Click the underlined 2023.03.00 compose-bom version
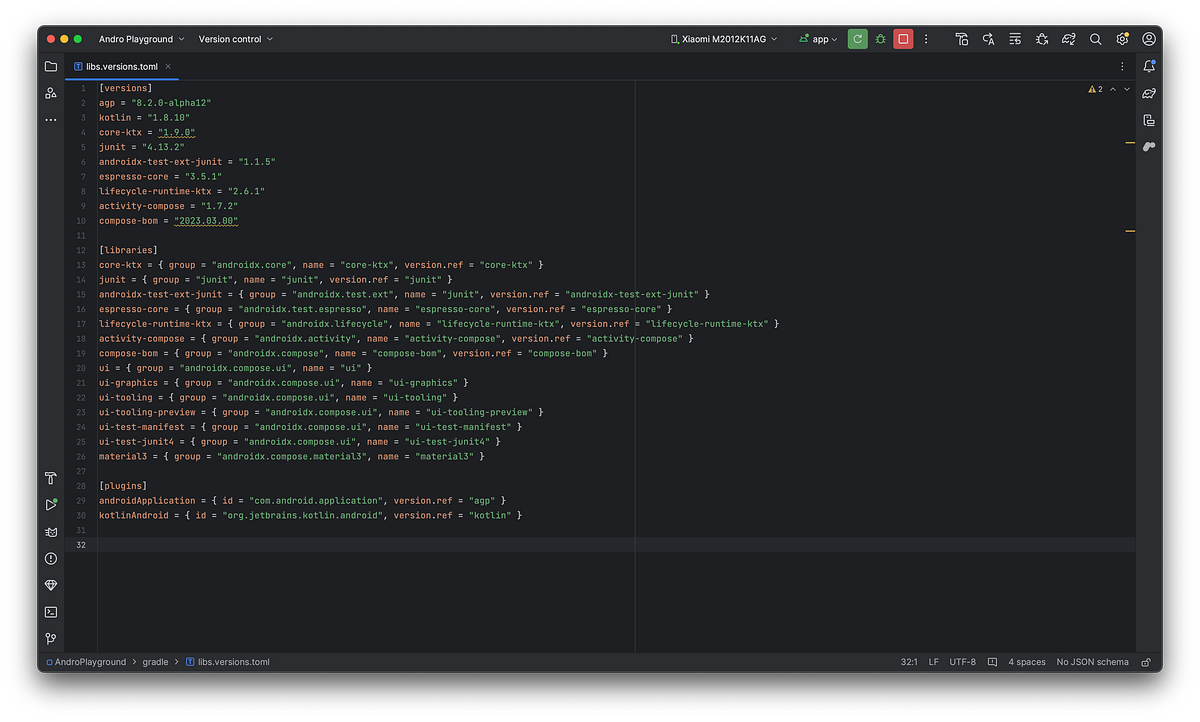Screen dimensions: 1200x722 [x=205, y=220]
